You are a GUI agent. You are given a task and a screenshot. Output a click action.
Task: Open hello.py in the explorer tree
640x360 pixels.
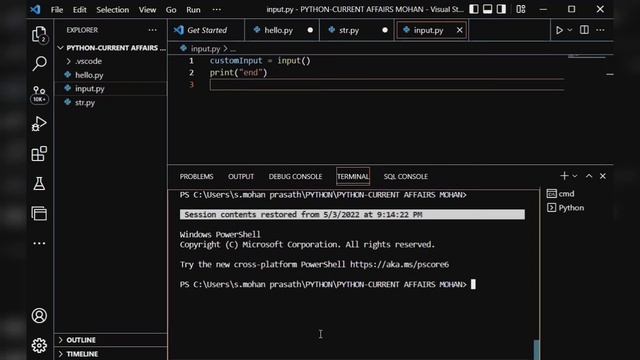pos(111,75)
